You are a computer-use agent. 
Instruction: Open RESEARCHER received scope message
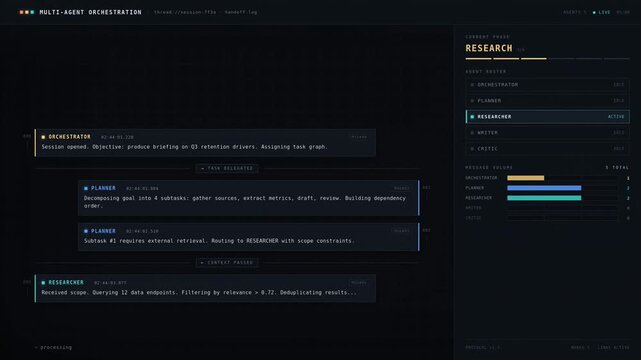coord(205,288)
